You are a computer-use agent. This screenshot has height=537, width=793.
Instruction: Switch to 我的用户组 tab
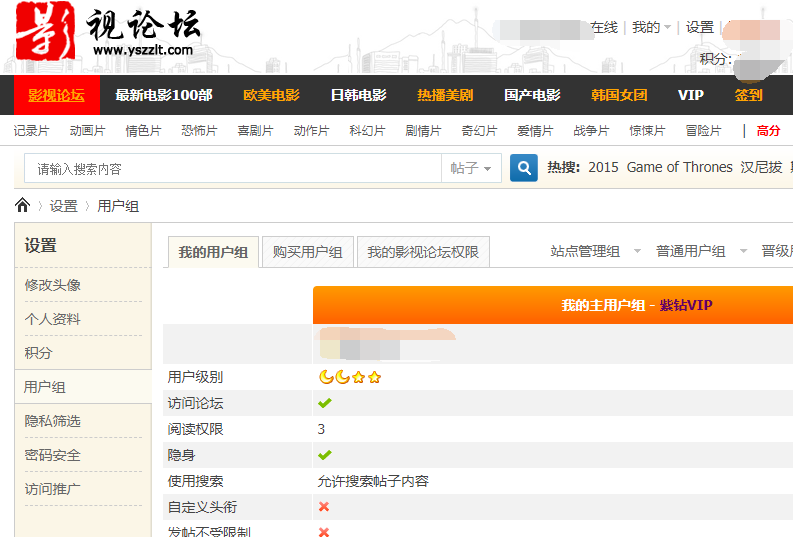[x=213, y=252]
